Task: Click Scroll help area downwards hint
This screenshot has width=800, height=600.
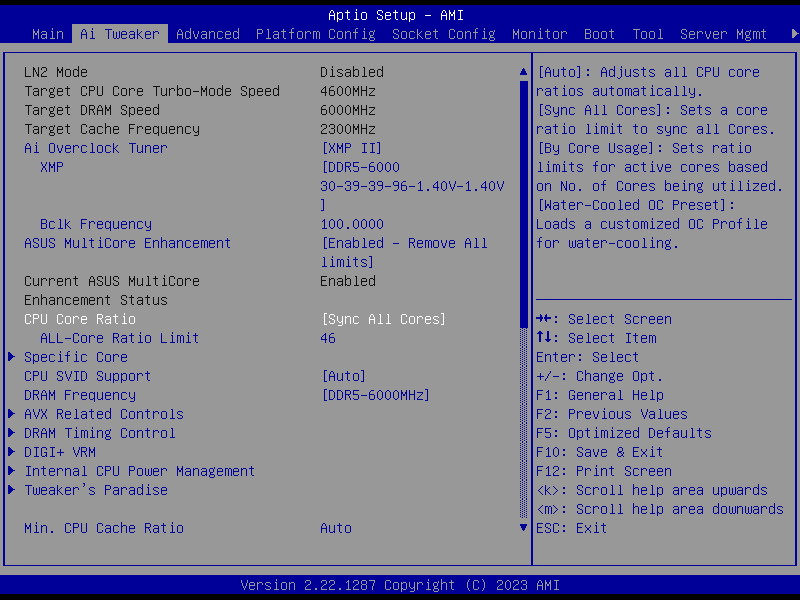Action: [x=660, y=509]
